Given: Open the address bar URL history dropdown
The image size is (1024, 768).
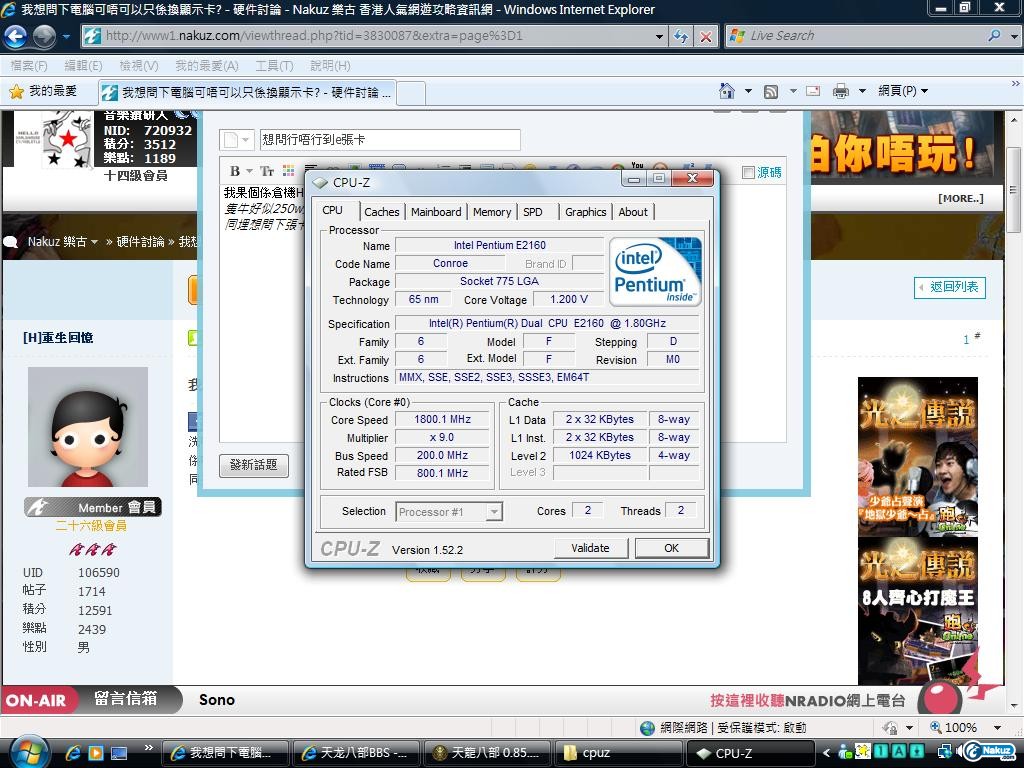Looking at the screenshot, I should pos(659,36).
